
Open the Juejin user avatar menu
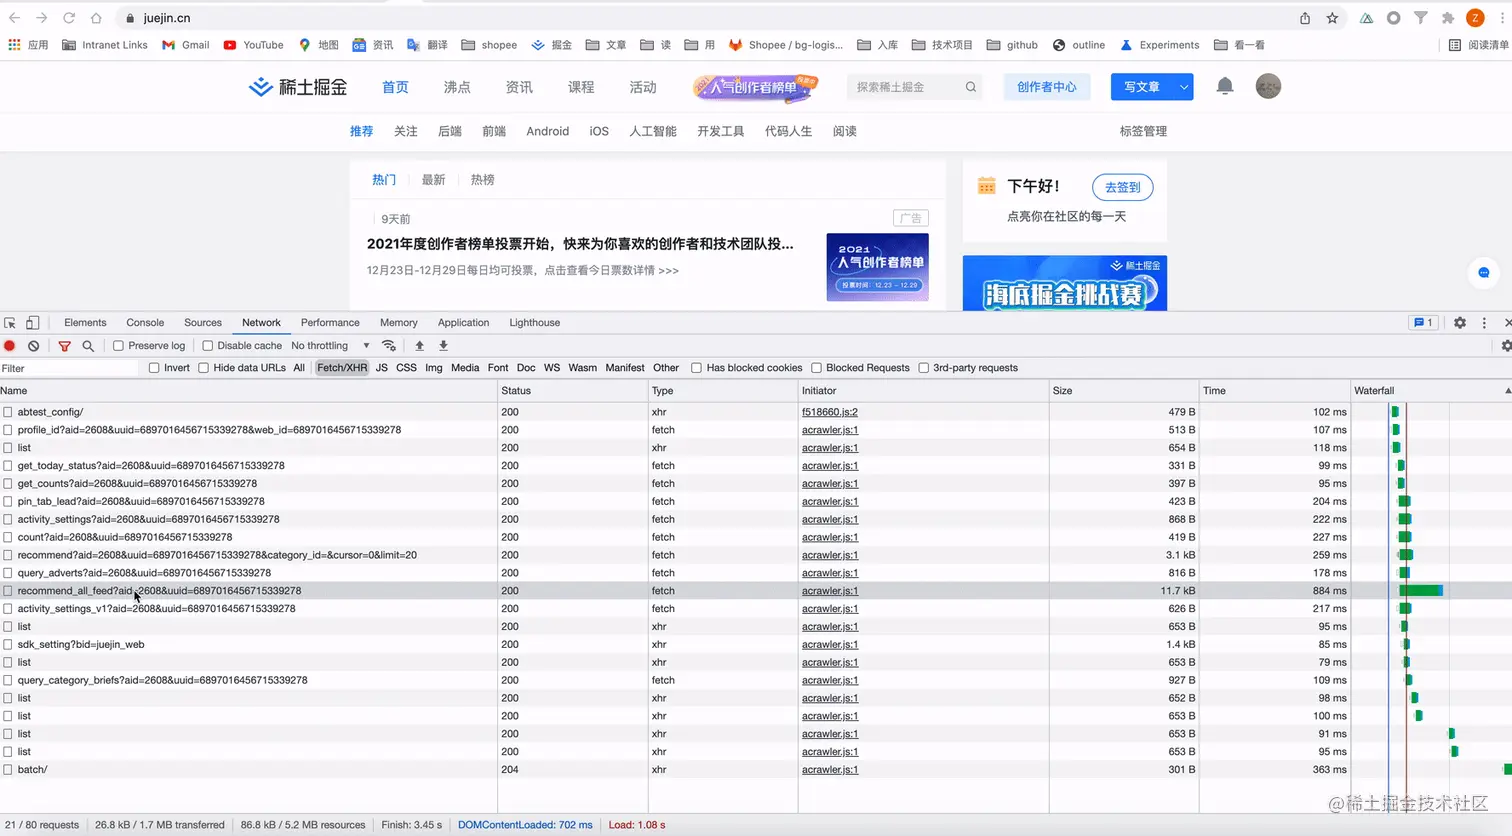coord(1268,87)
